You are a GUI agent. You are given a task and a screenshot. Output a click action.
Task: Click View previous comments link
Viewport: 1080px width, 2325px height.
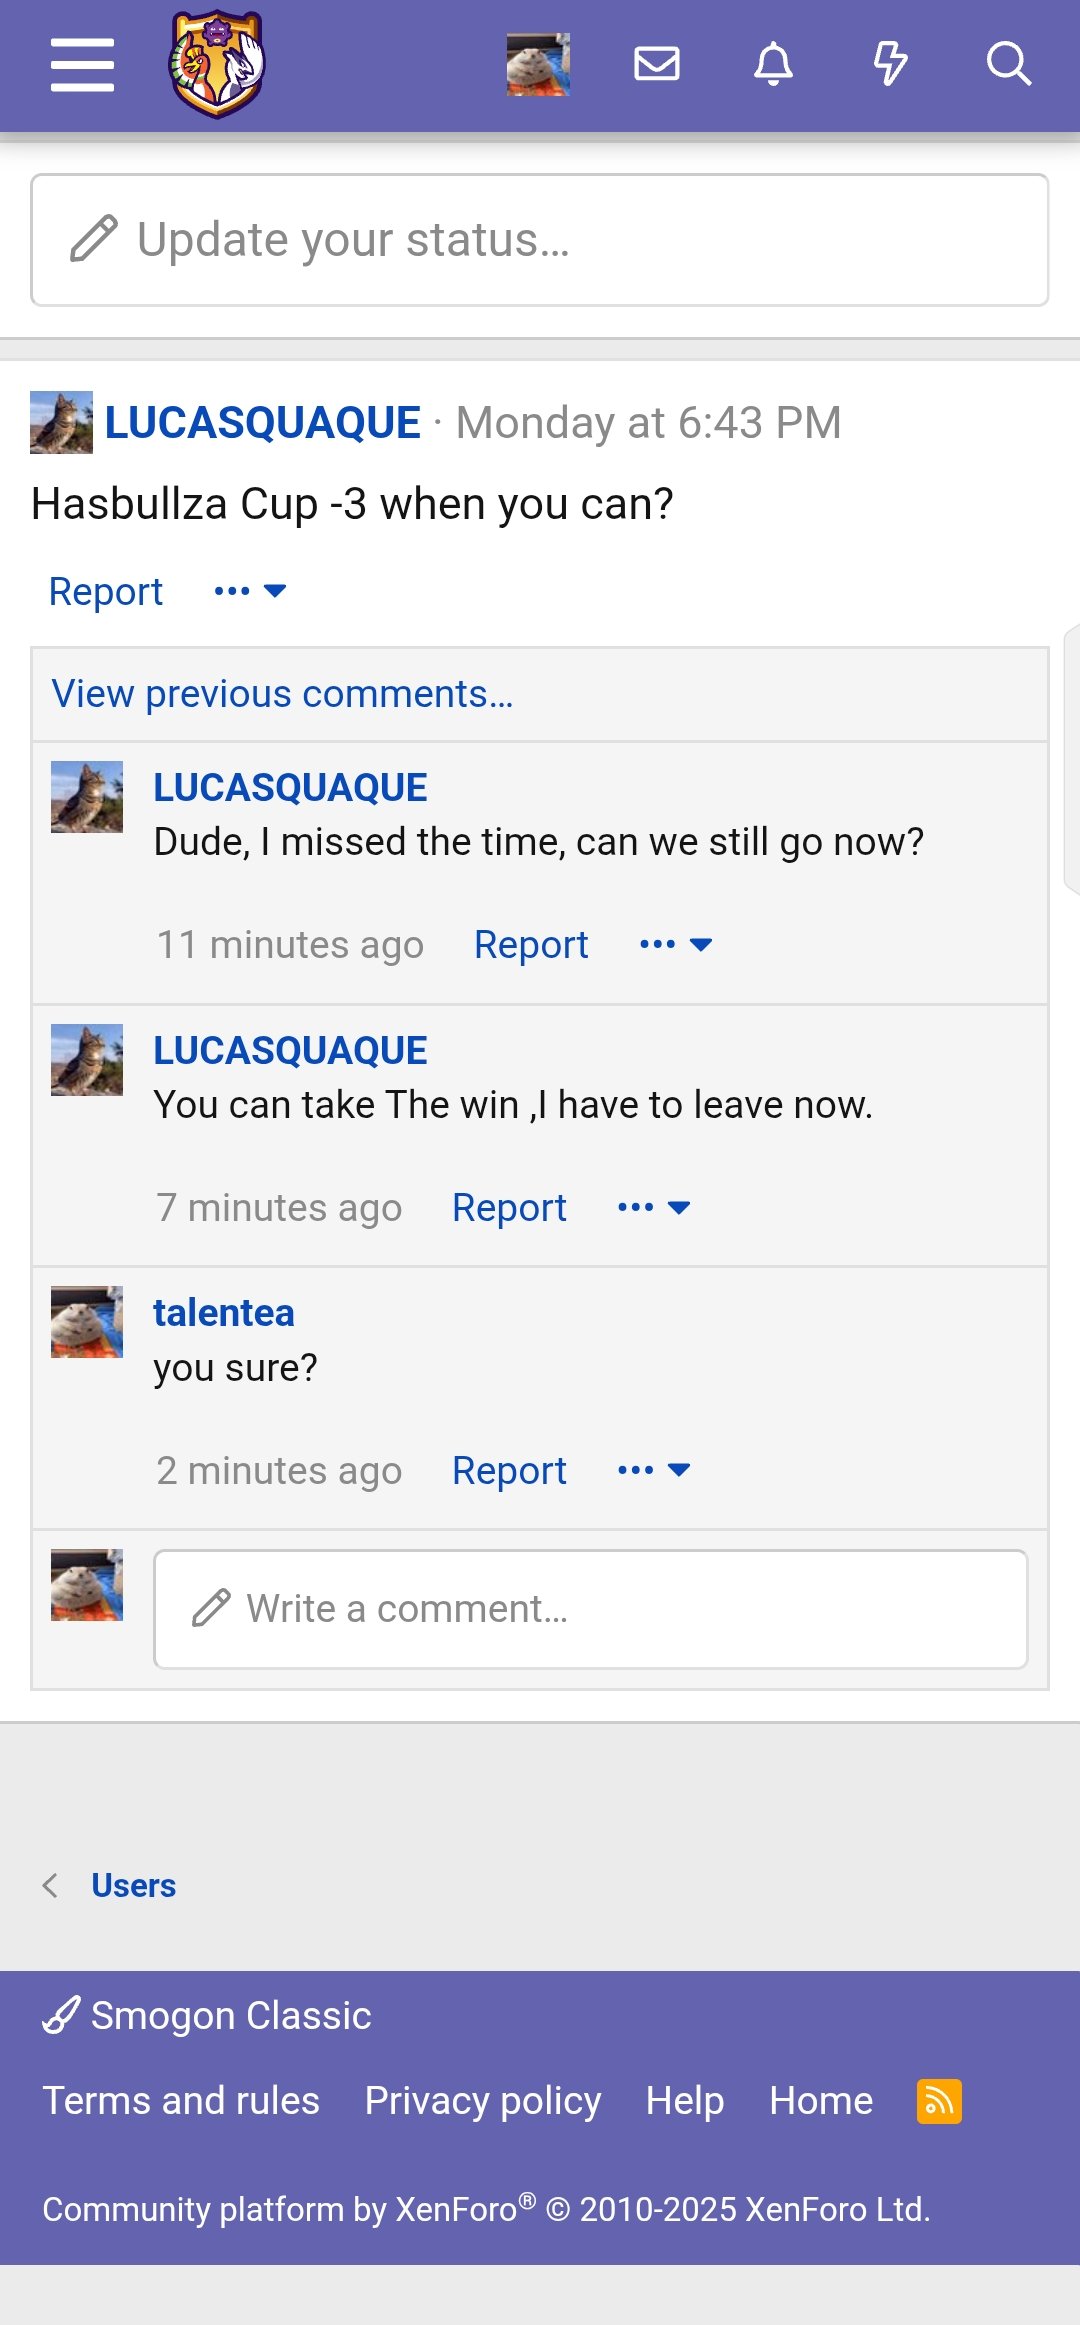pos(282,693)
